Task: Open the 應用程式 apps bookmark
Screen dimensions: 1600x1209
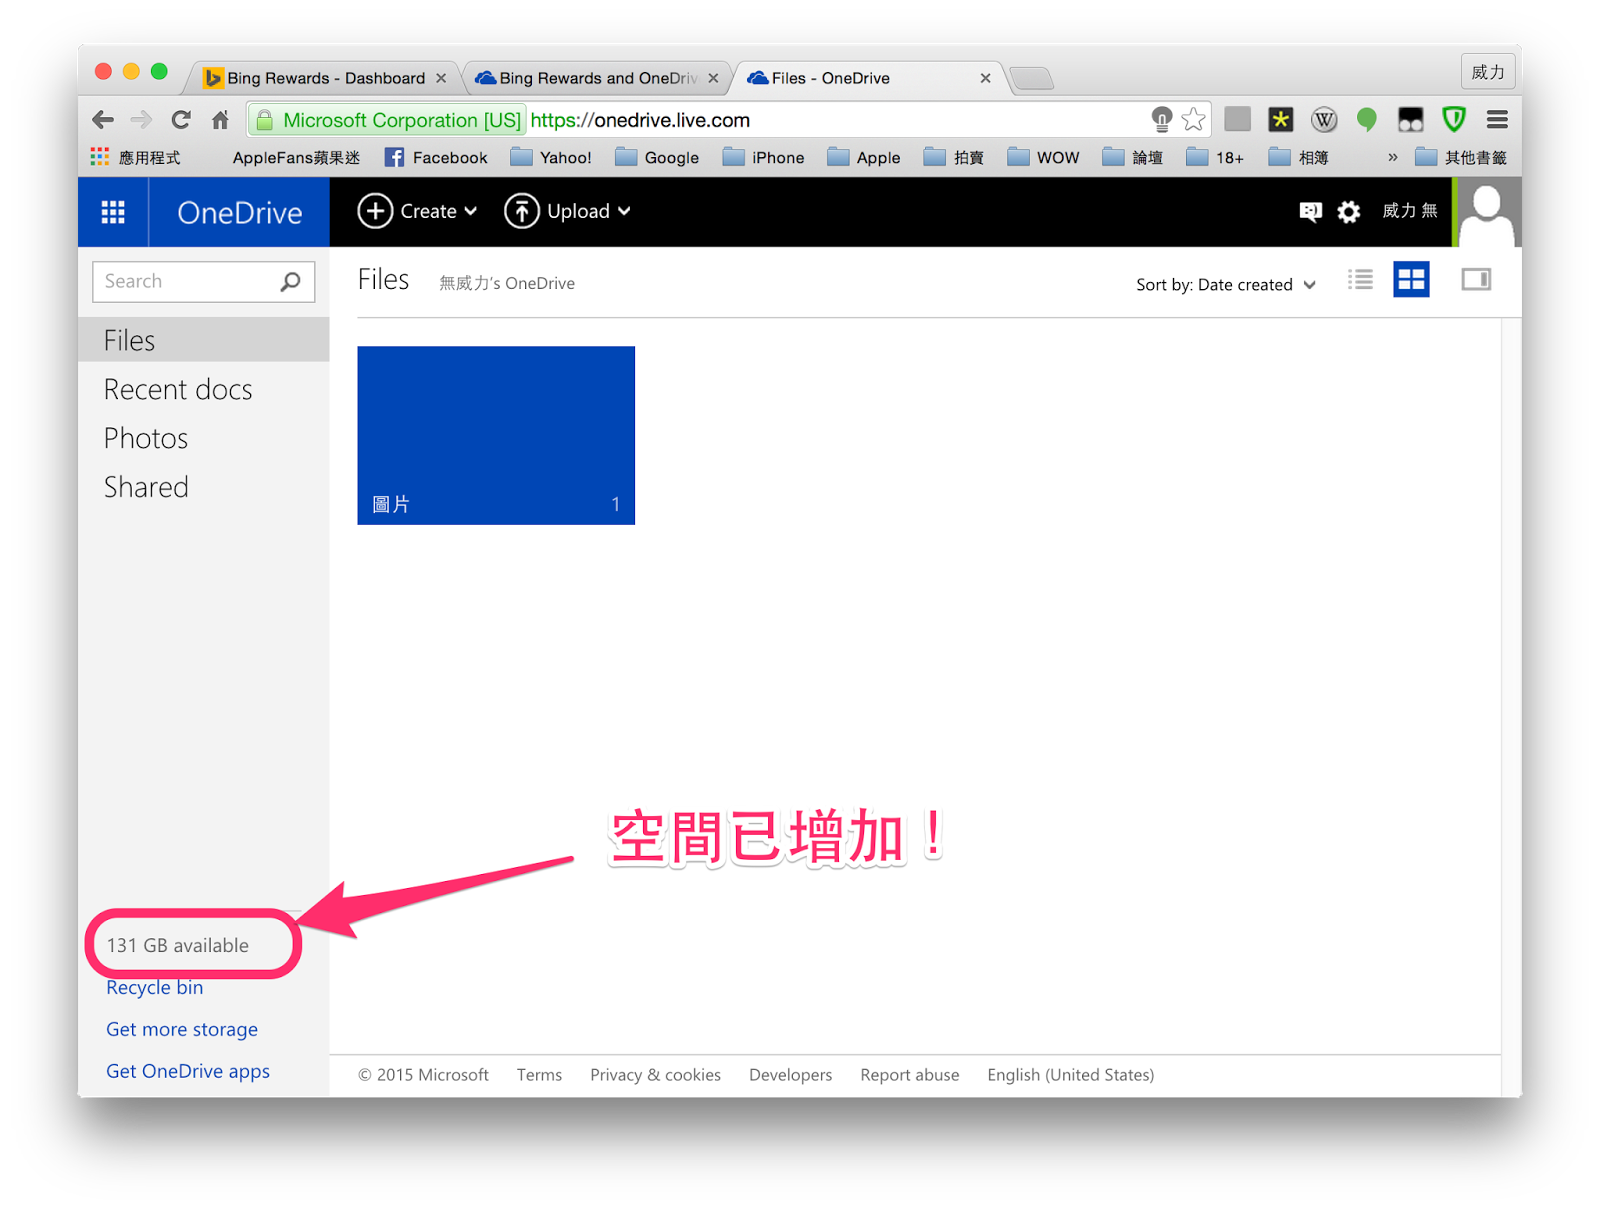Action: (x=136, y=157)
